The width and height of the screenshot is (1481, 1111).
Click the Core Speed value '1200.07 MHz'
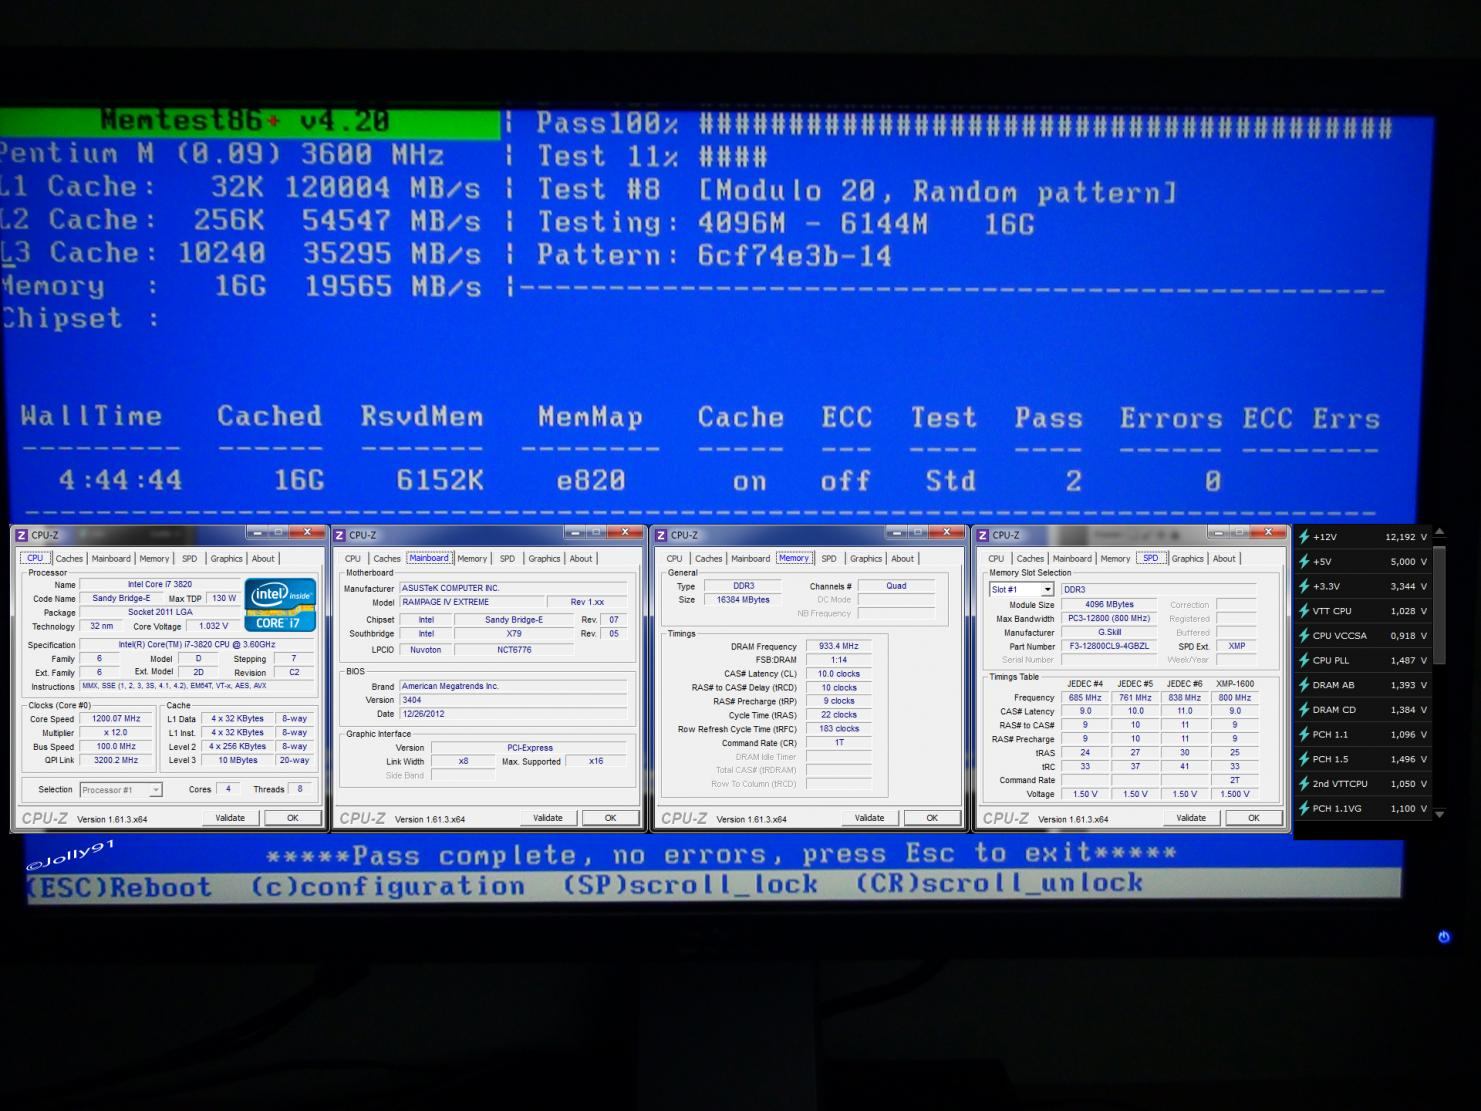[116, 719]
